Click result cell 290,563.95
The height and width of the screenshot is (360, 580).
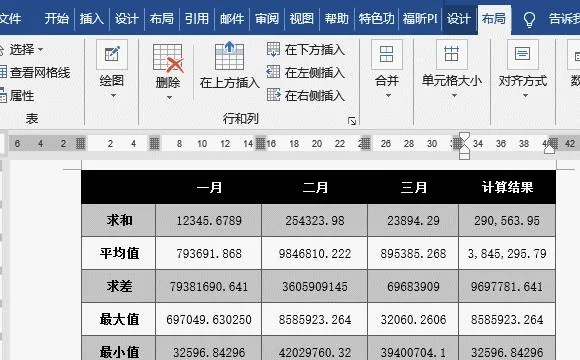507,221
